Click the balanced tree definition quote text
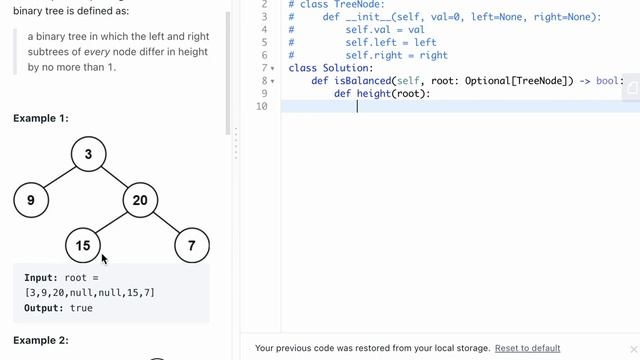 [x=118, y=52]
